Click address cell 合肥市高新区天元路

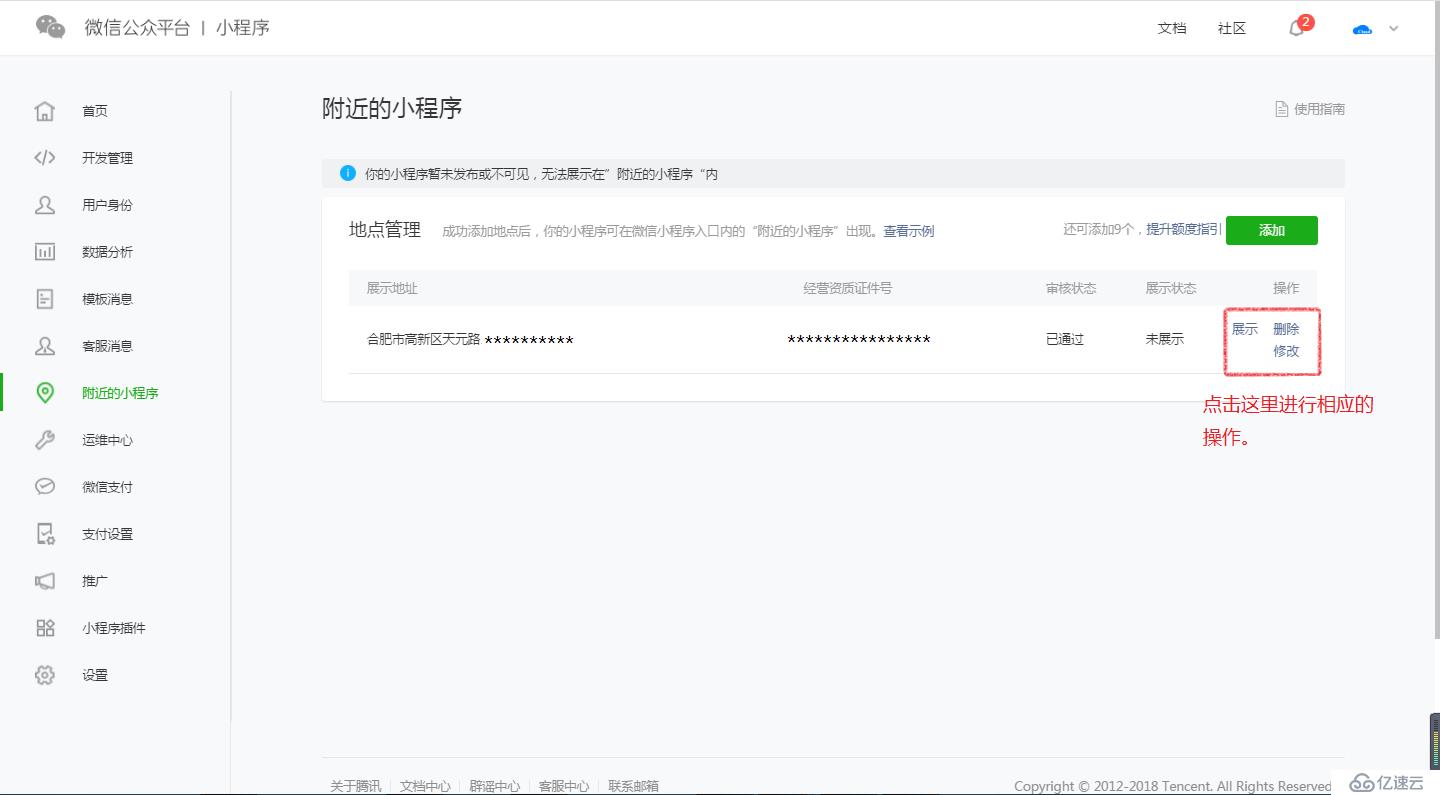[424, 339]
